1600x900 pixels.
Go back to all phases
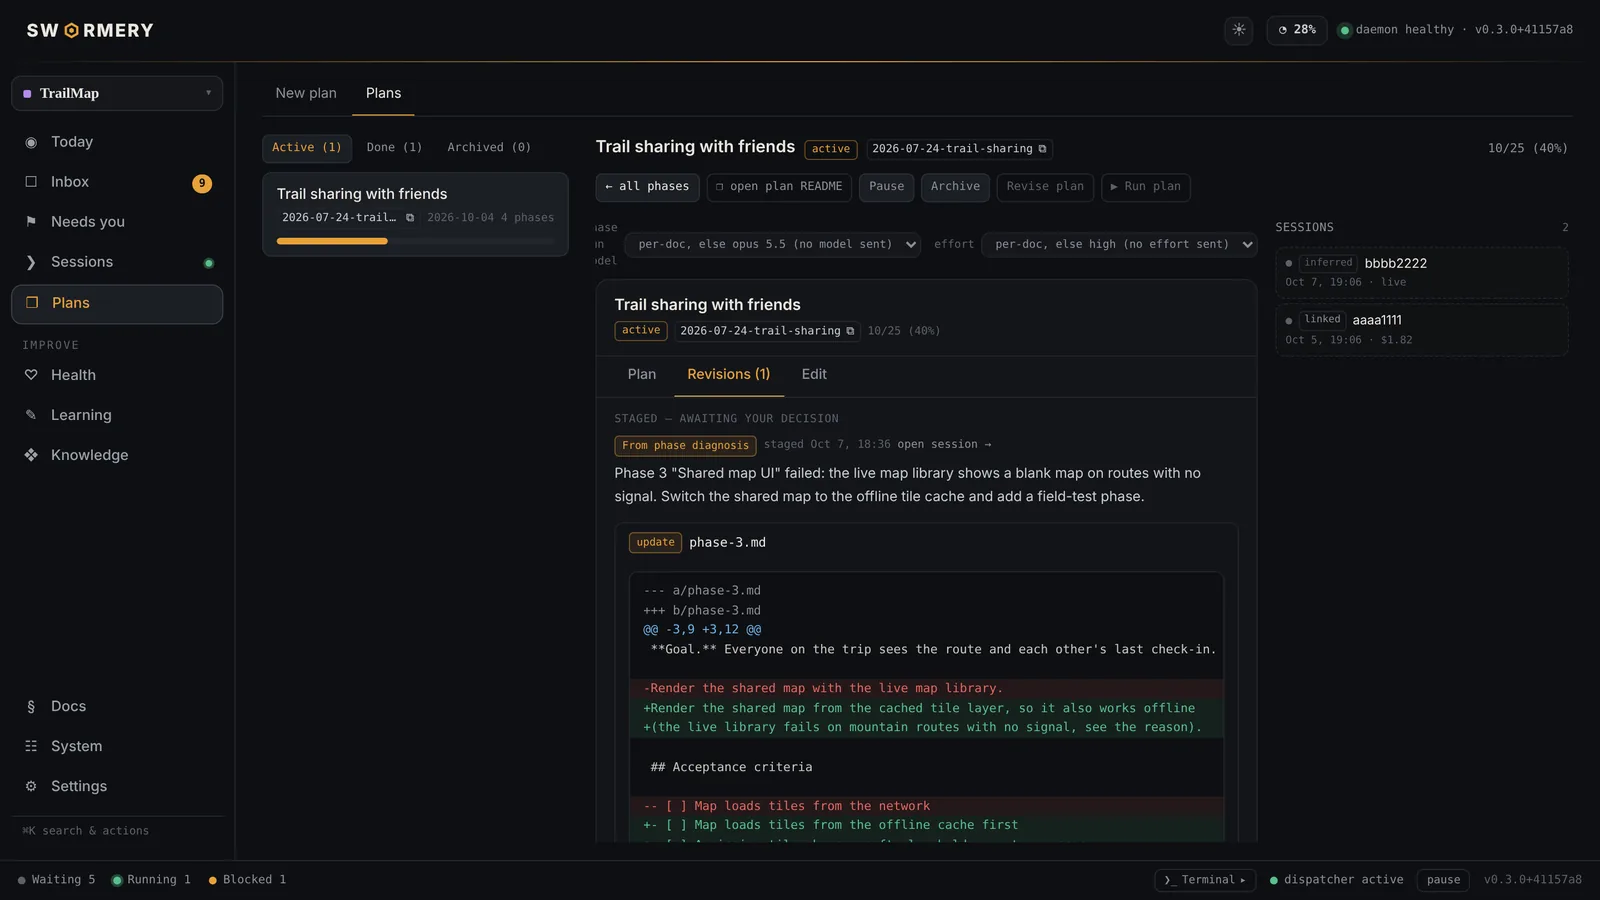647,187
